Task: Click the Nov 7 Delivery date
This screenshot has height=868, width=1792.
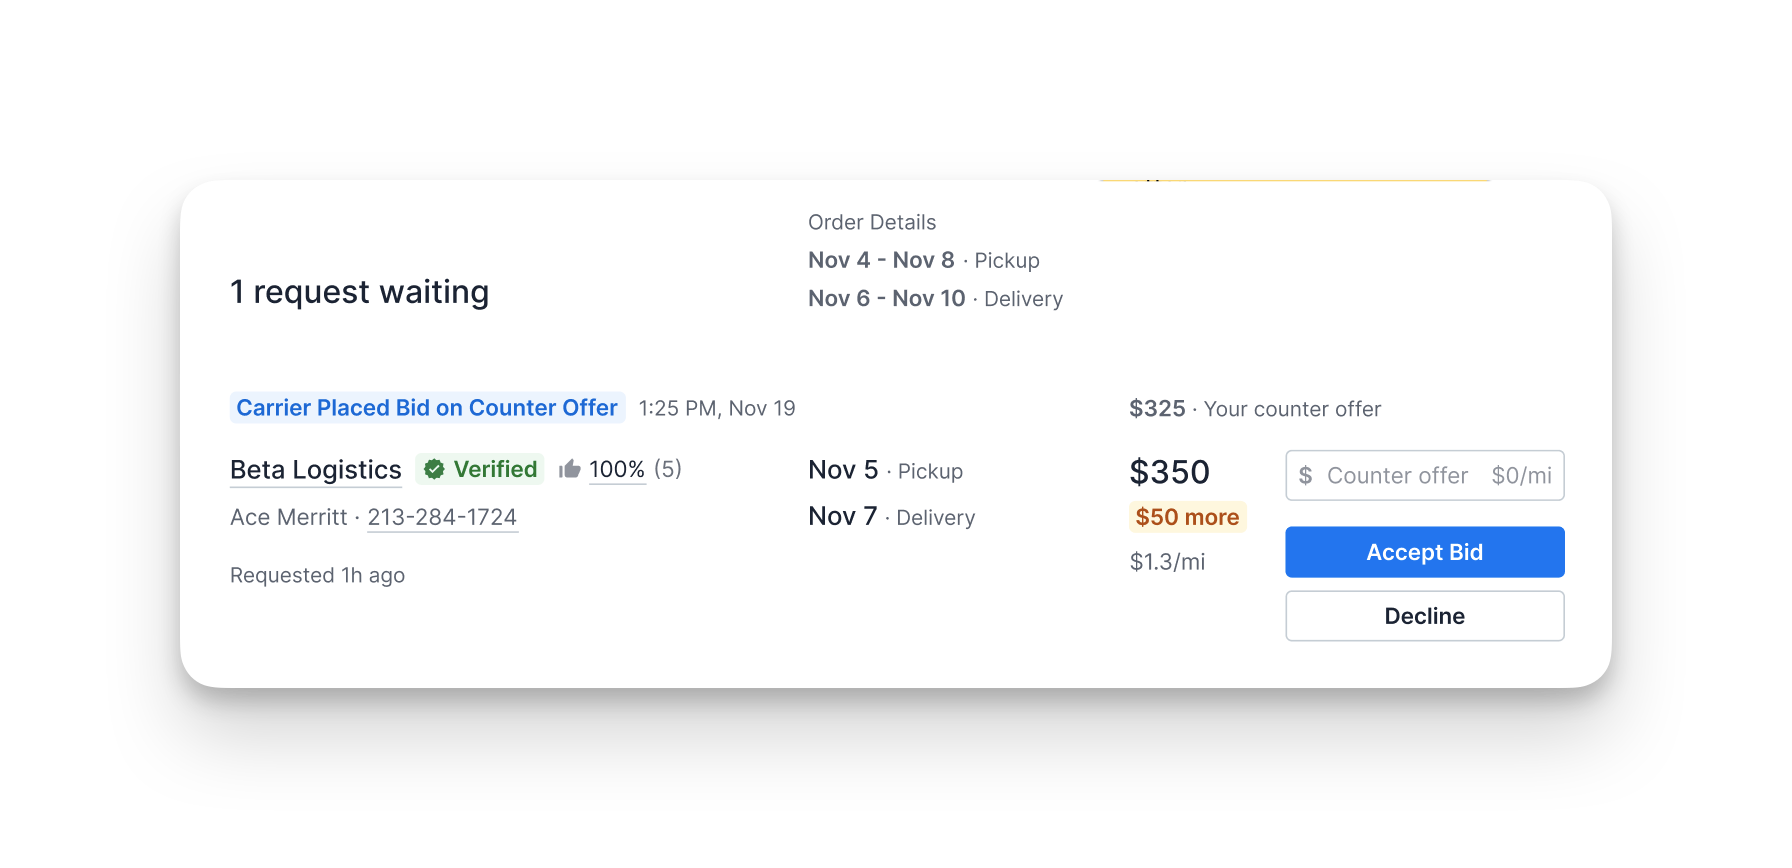Action: tap(891, 517)
